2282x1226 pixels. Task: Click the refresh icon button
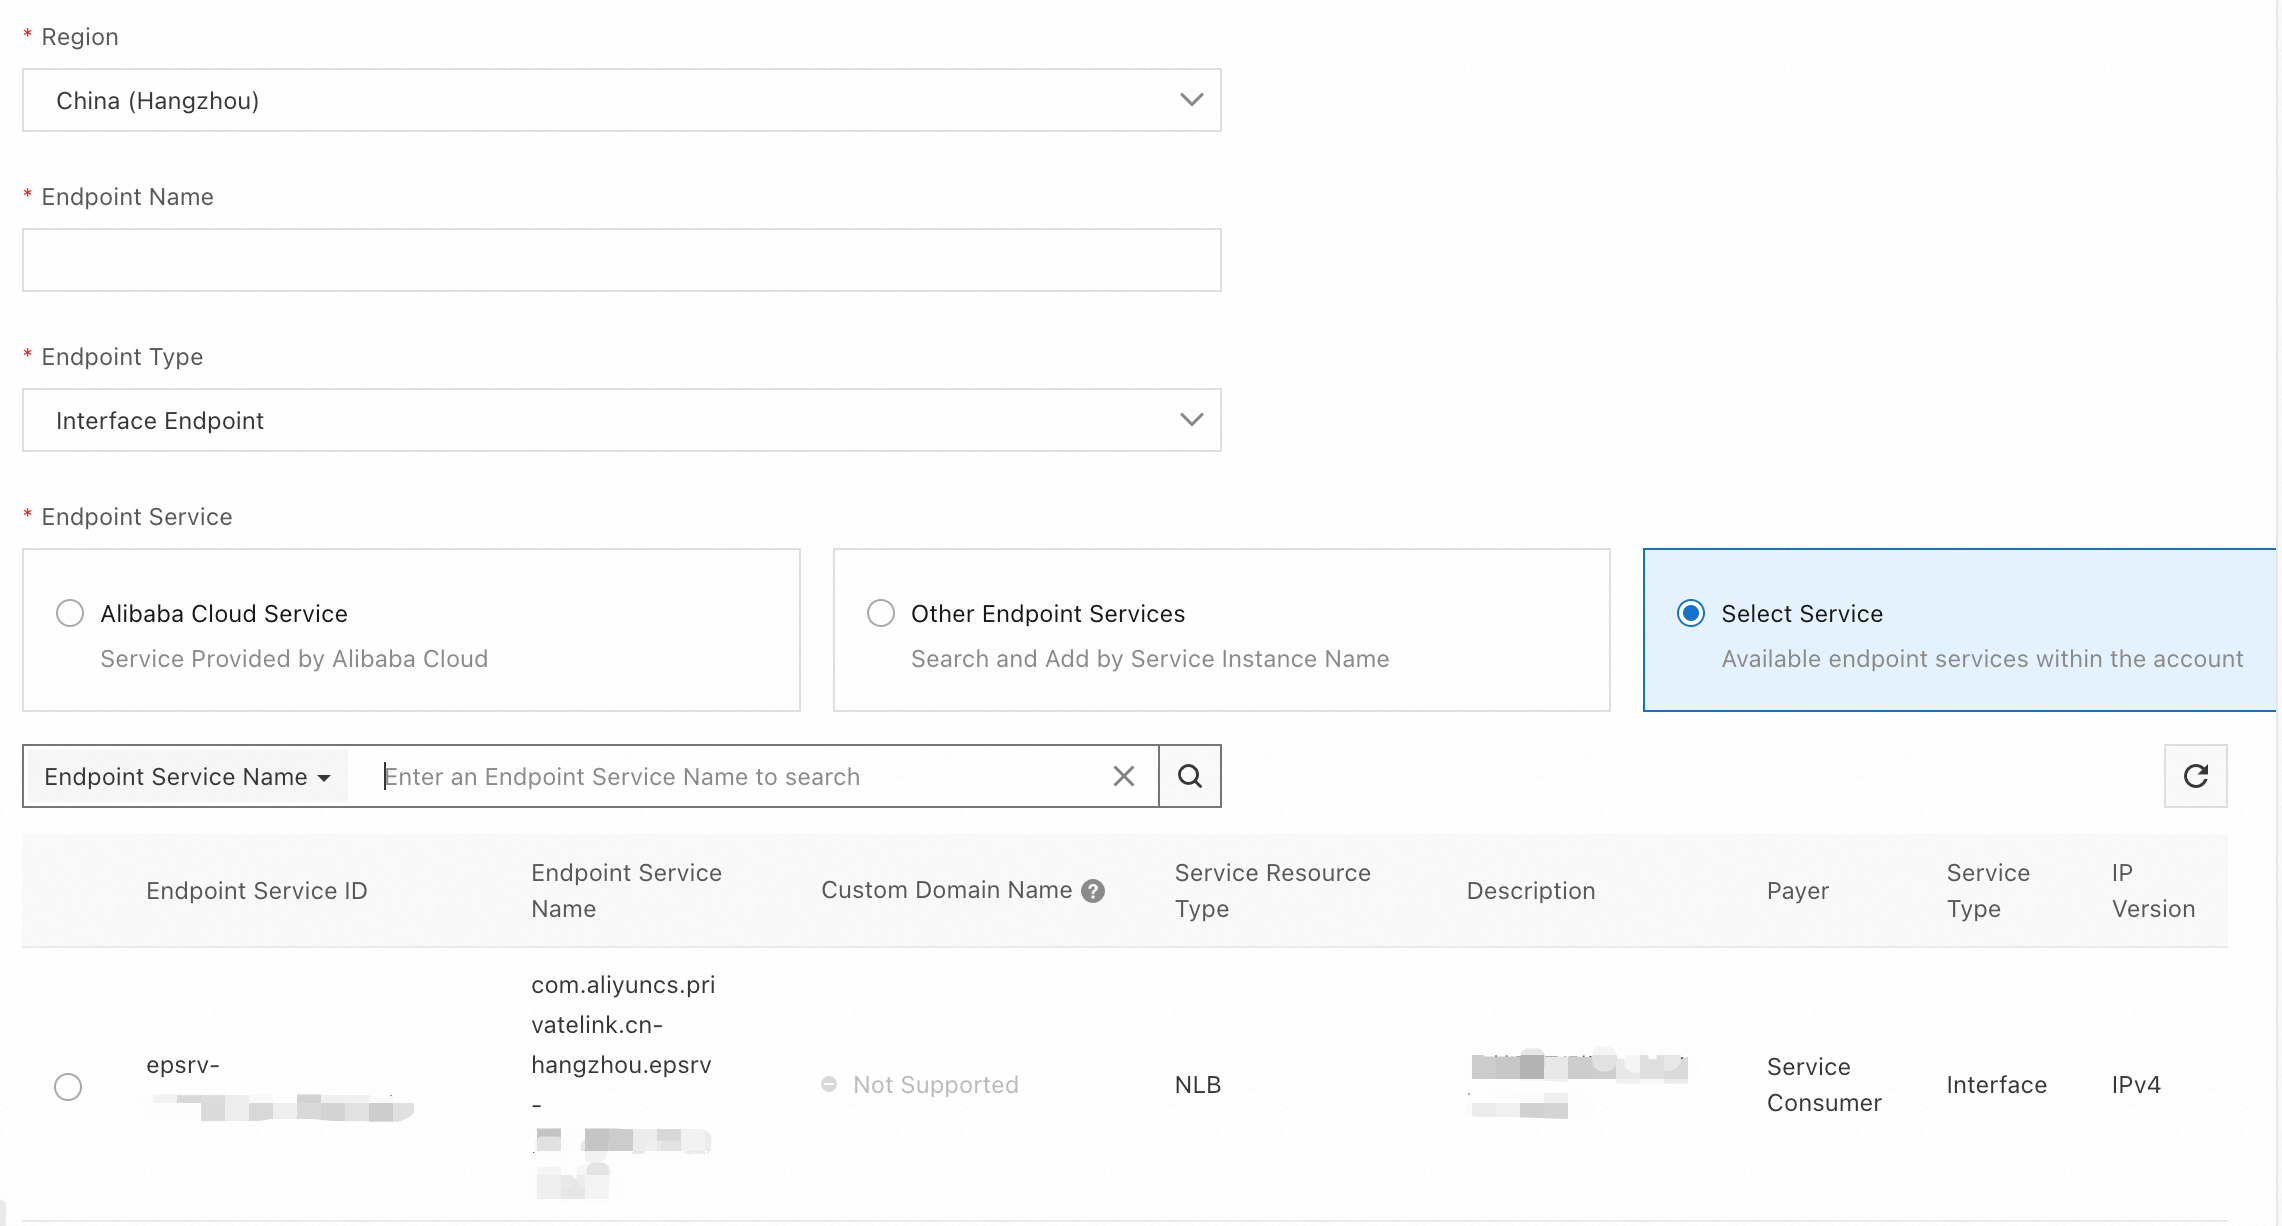[x=2195, y=776]
